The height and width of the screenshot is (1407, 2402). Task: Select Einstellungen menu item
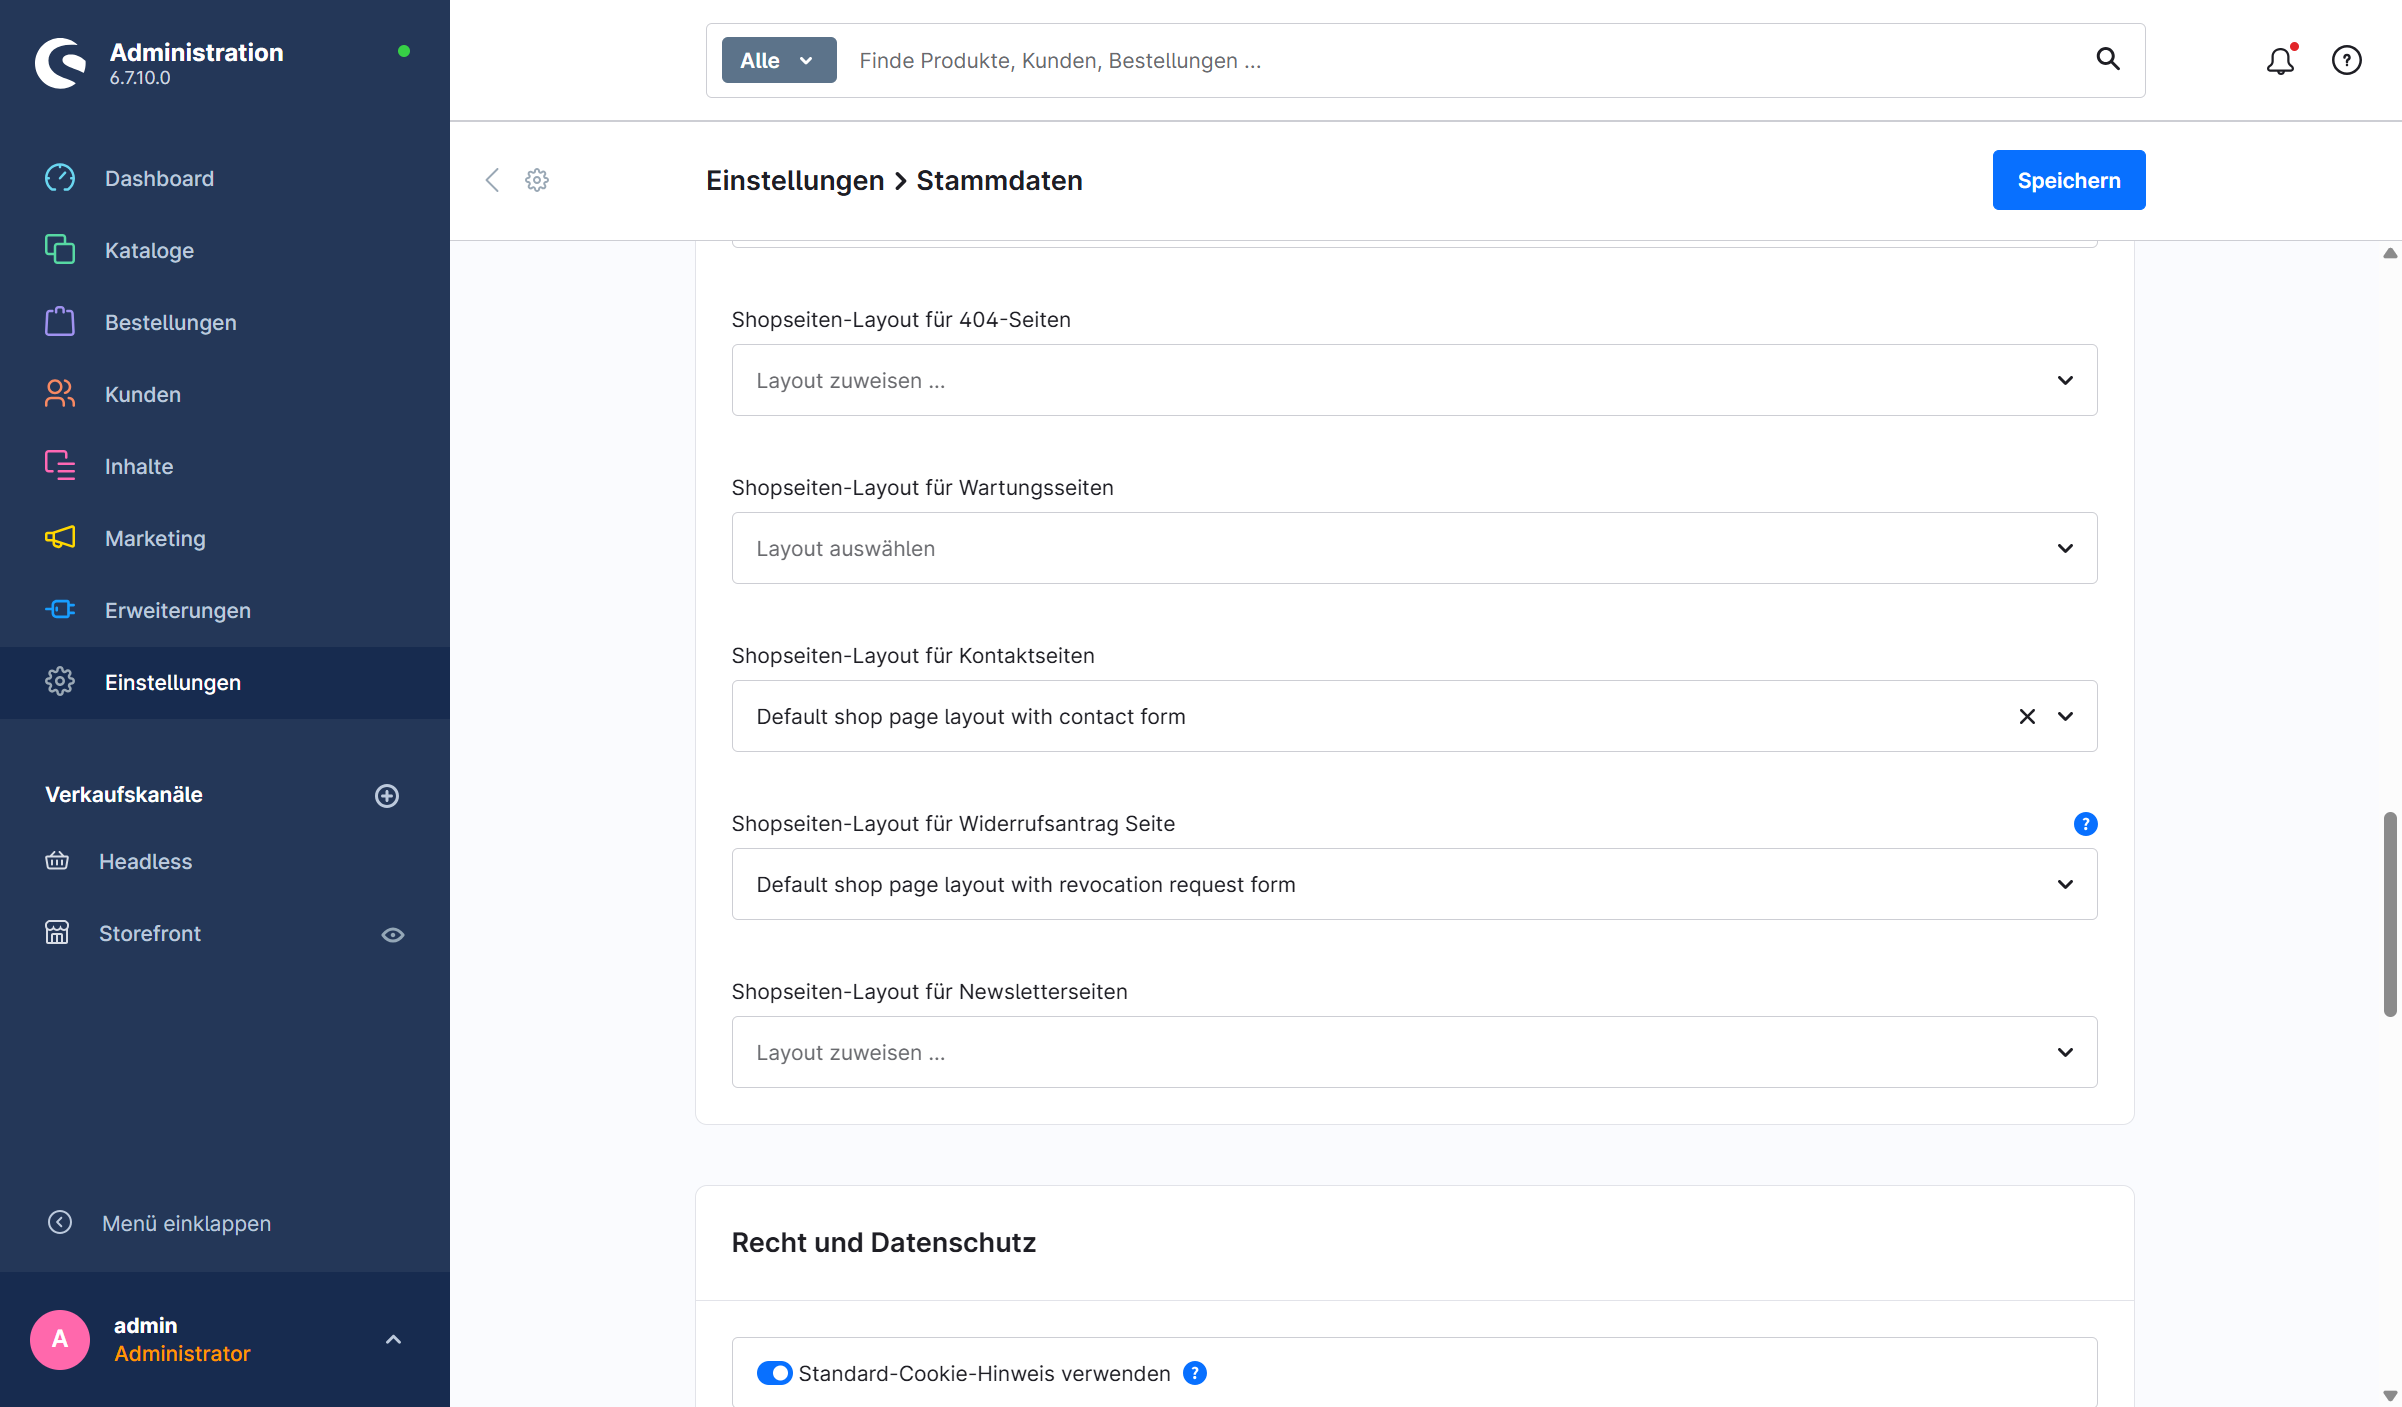pyautogui.click(x=225, y=682)
